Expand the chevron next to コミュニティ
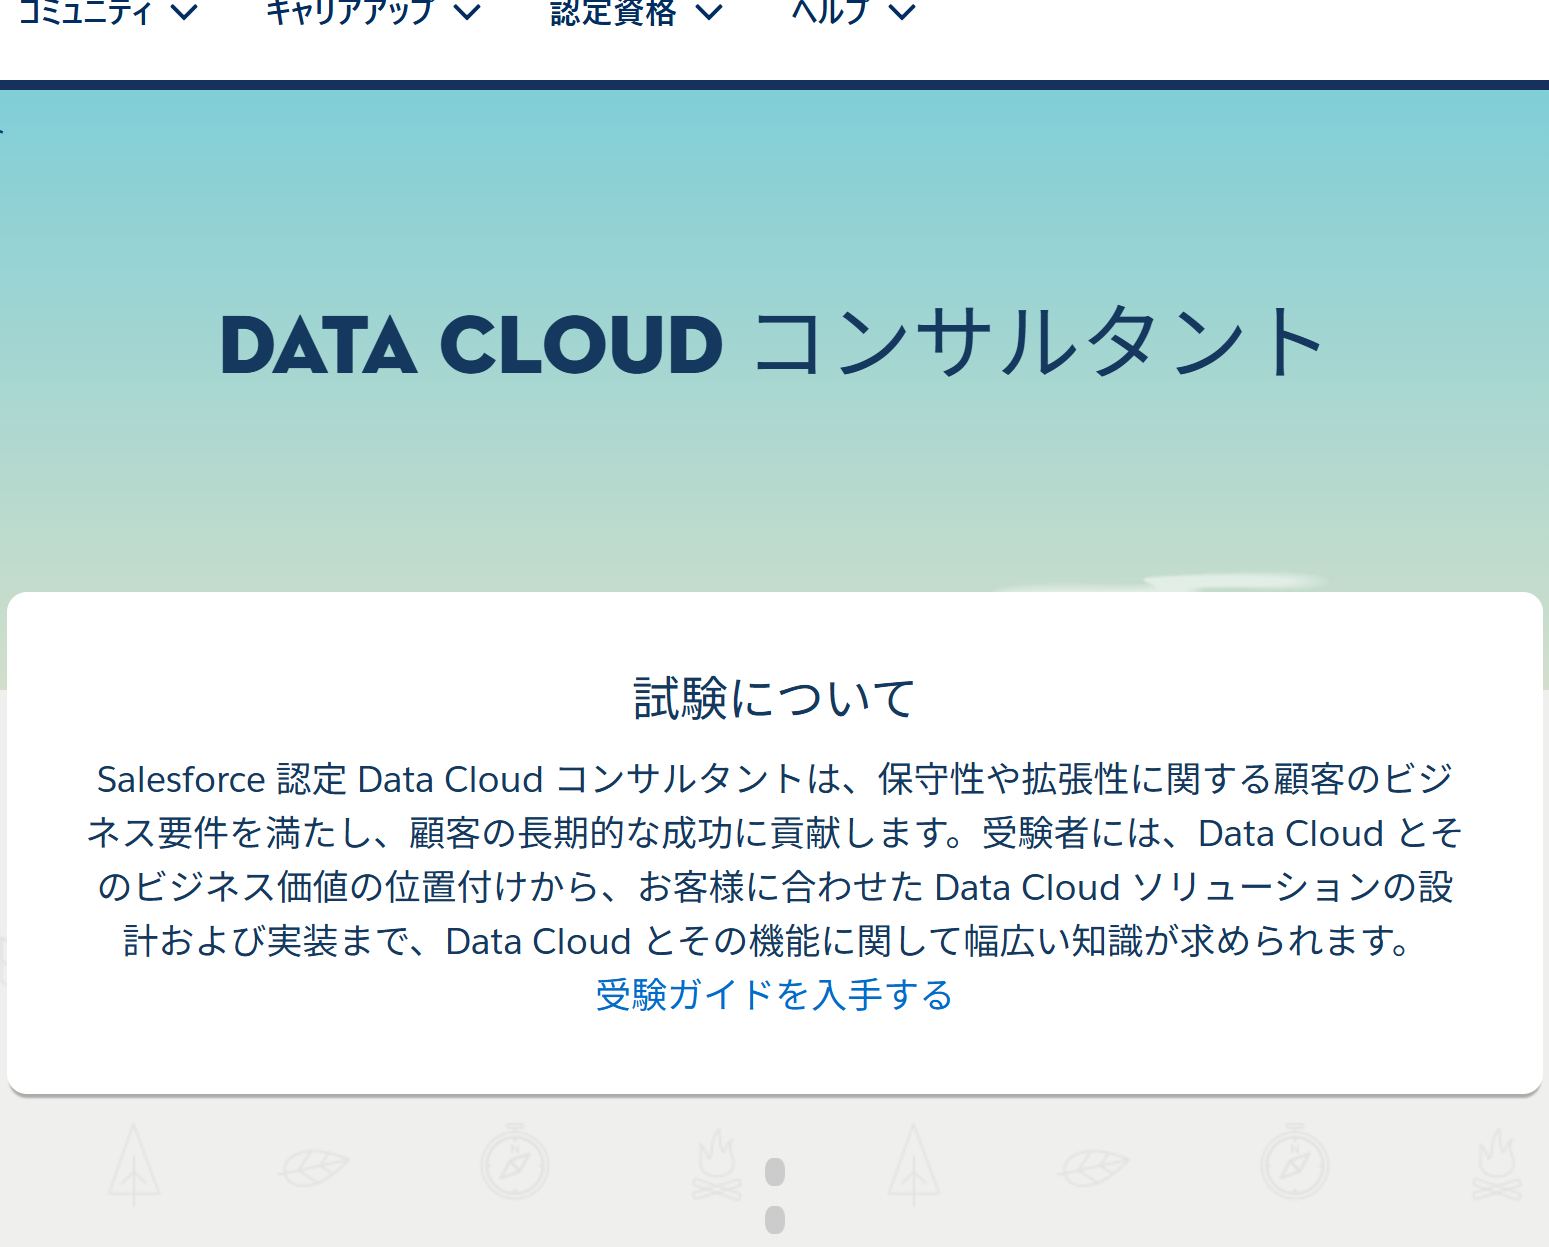The width and height of the screenshot is (1549, 1247). pos(184,12)
